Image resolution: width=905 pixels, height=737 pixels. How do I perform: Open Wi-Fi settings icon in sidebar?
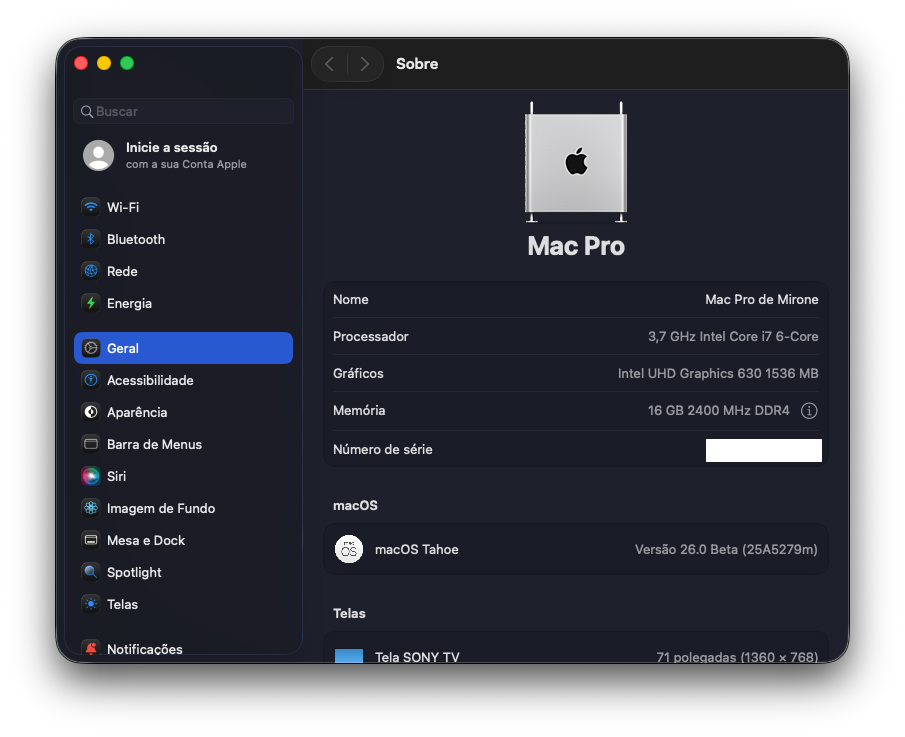coord(91,207)
